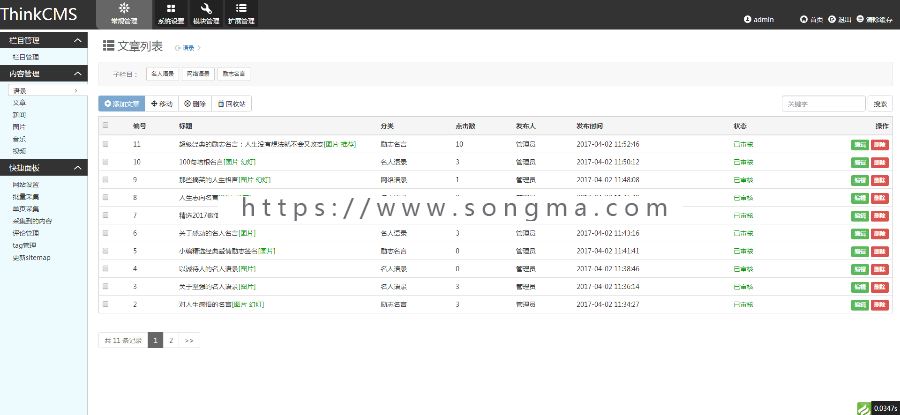
Task: Click the toolbar 删除 delete button
Action: [x=195, y=104]
